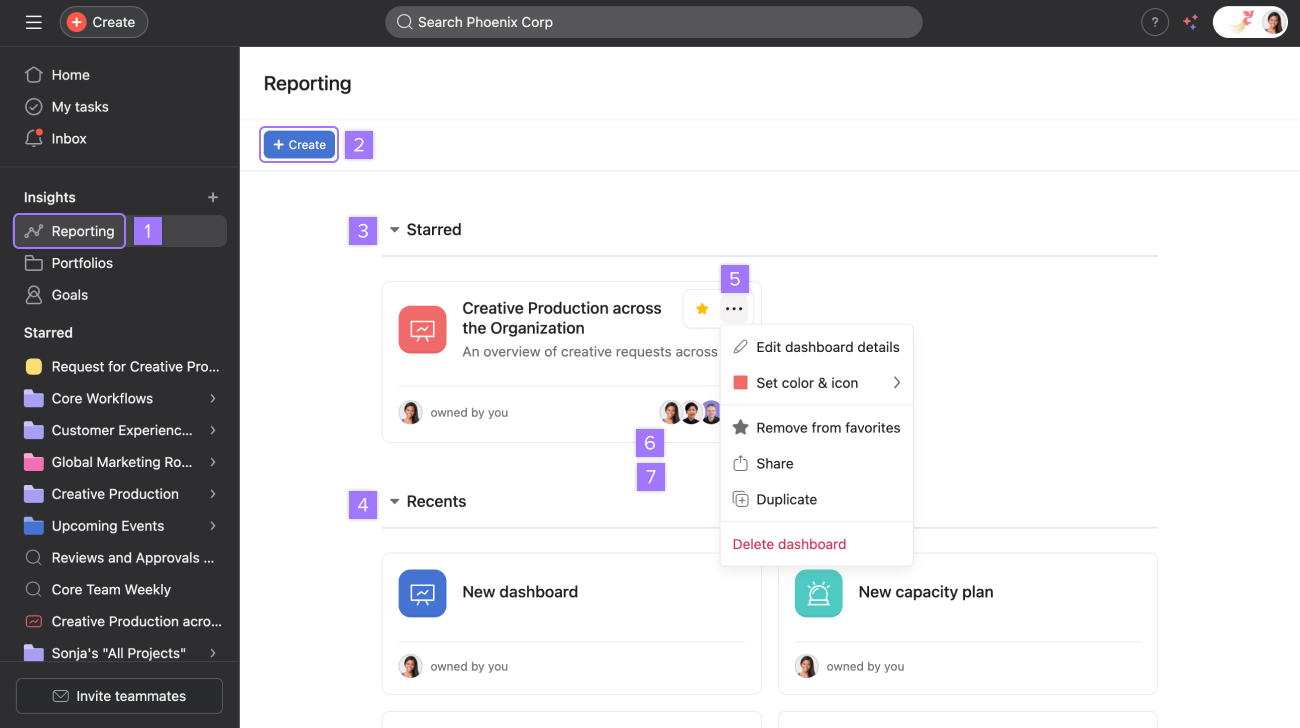Select My tasks in the sidebar
This screenshot has width=1300, height=728.
tap(81, 106)
